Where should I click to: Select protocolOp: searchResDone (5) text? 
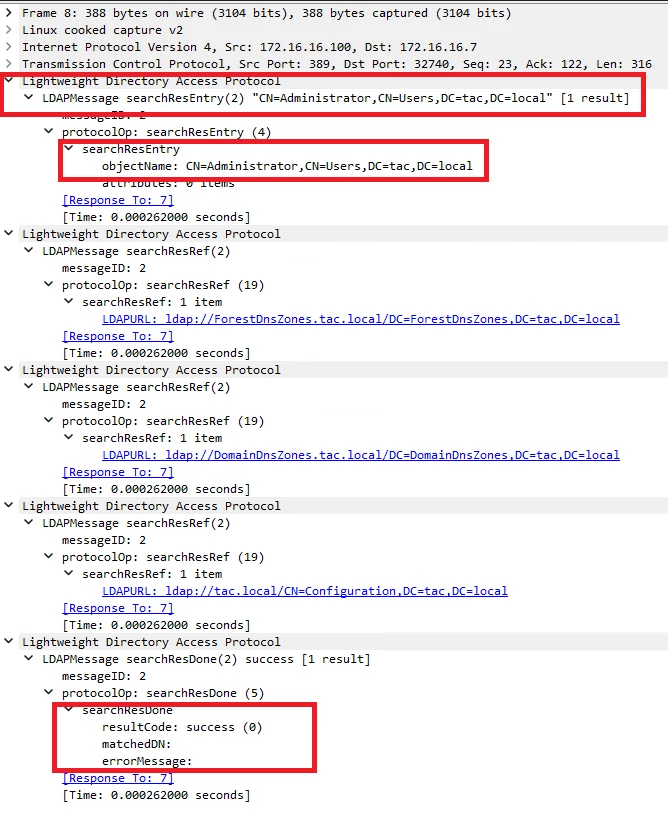tap(163, 693)
